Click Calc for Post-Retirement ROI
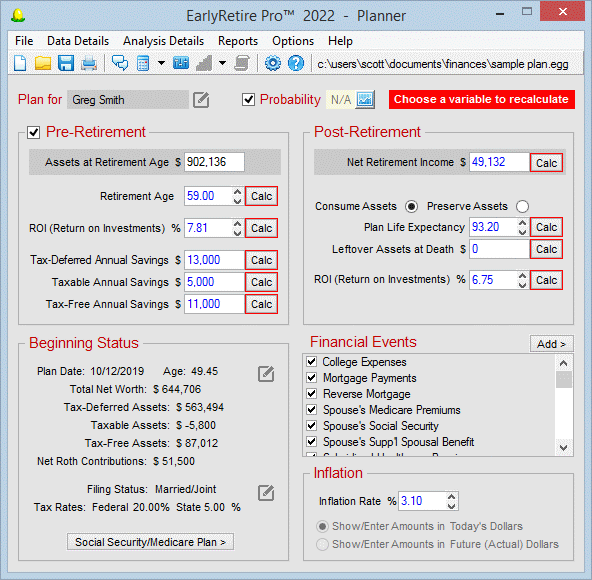Screen dimensions: 592x580 tap(546, 280)
